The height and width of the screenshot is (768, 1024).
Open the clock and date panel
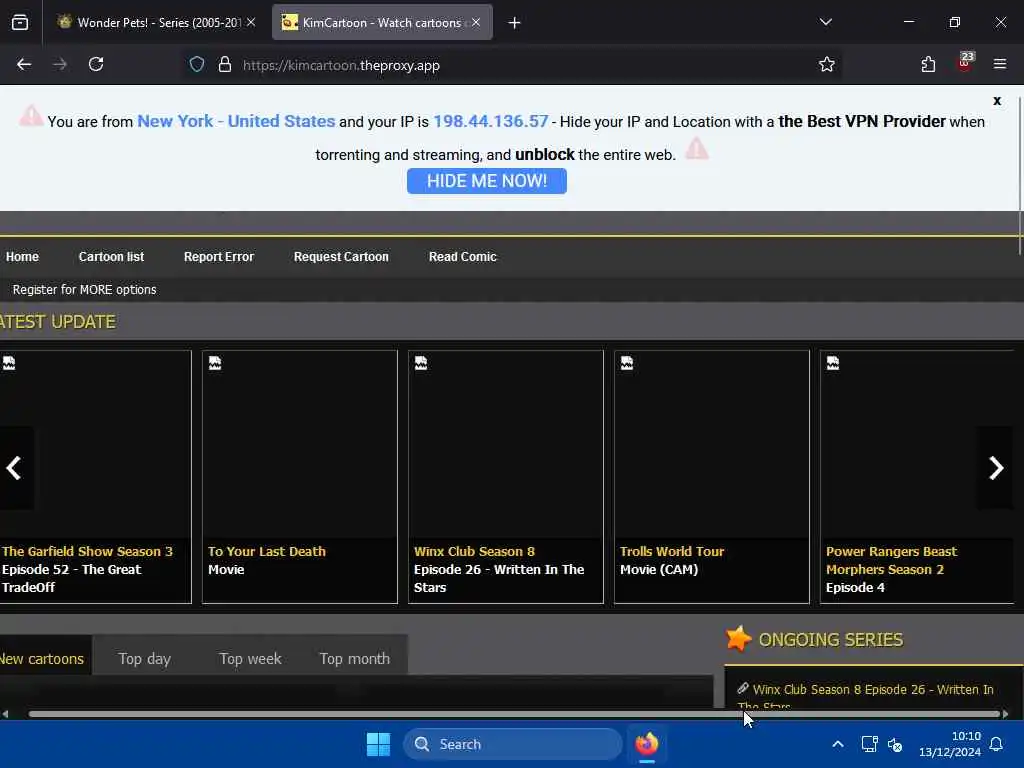(950, 744)
